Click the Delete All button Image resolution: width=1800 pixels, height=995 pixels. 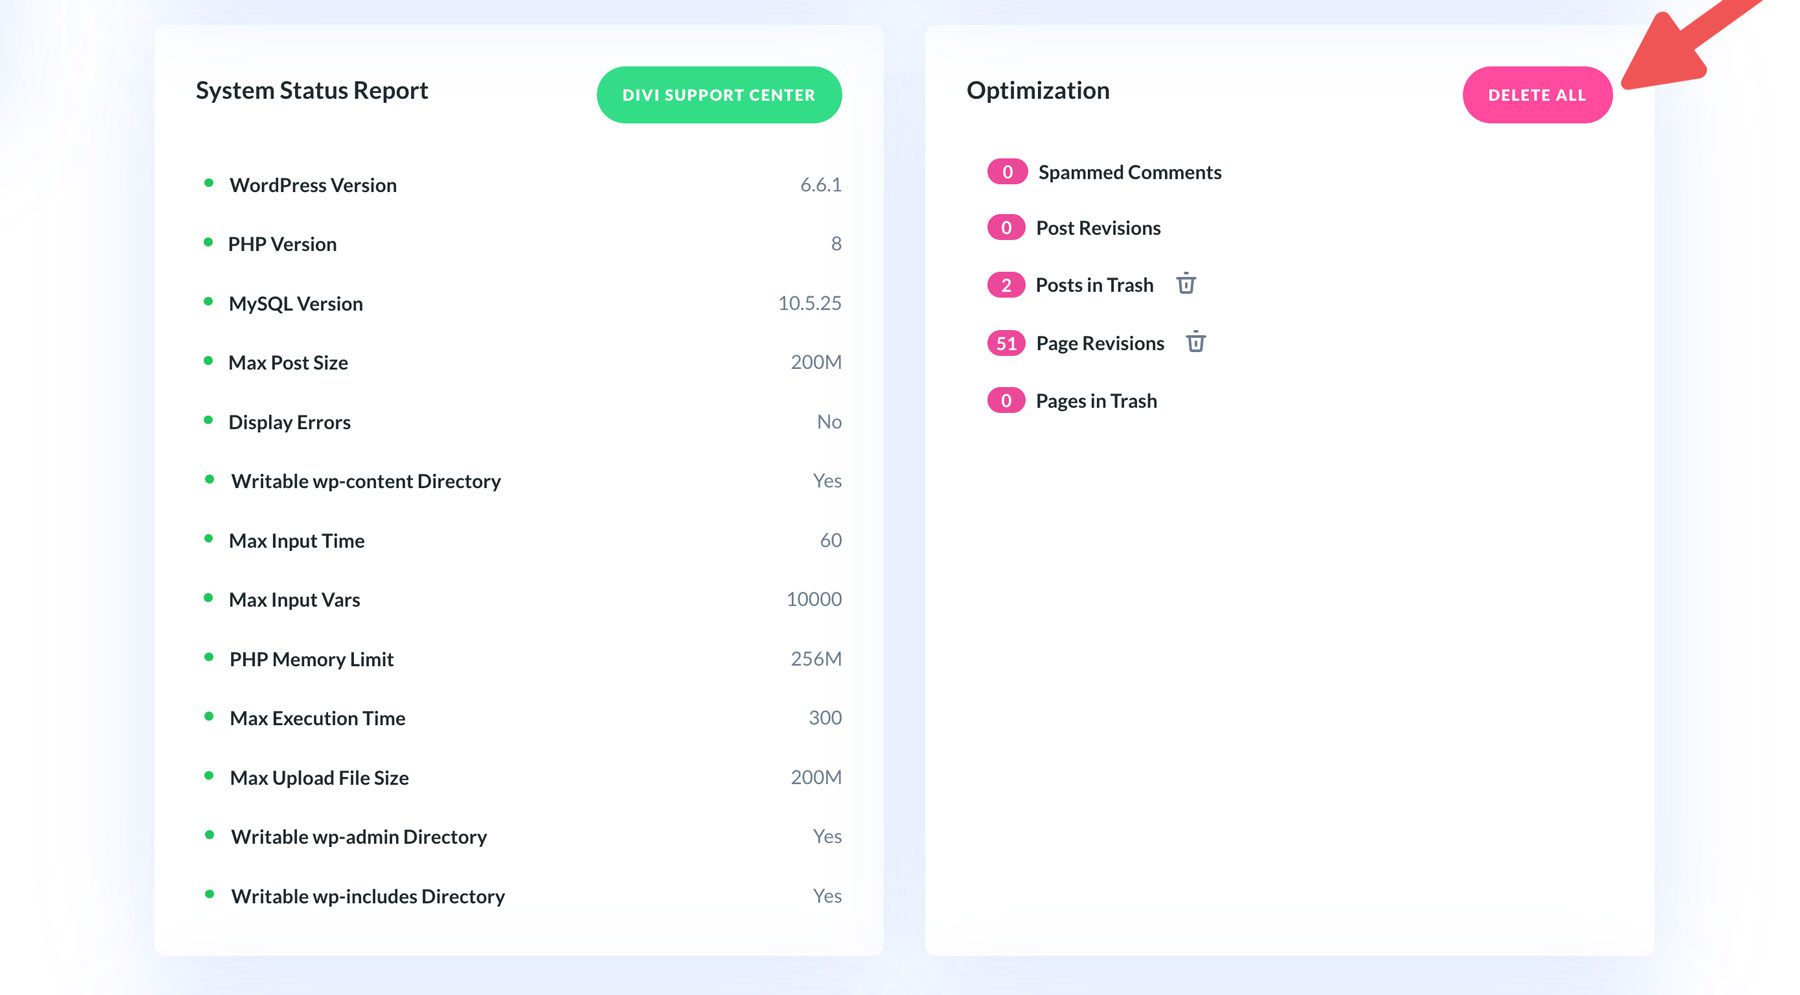click(1537, 94)
